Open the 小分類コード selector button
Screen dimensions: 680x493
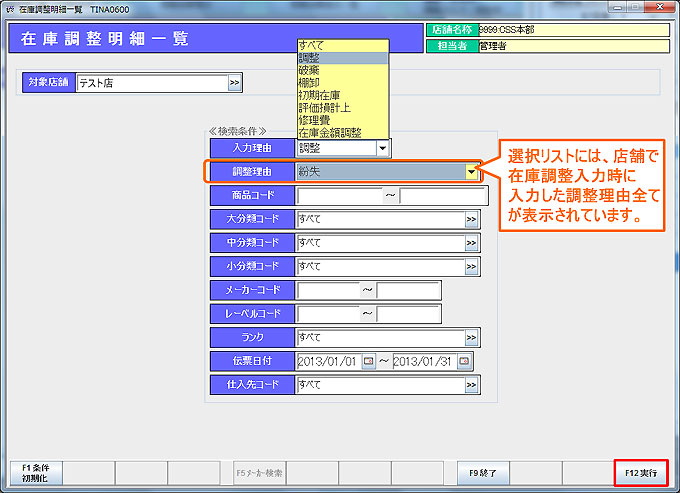tap(471, 267)
